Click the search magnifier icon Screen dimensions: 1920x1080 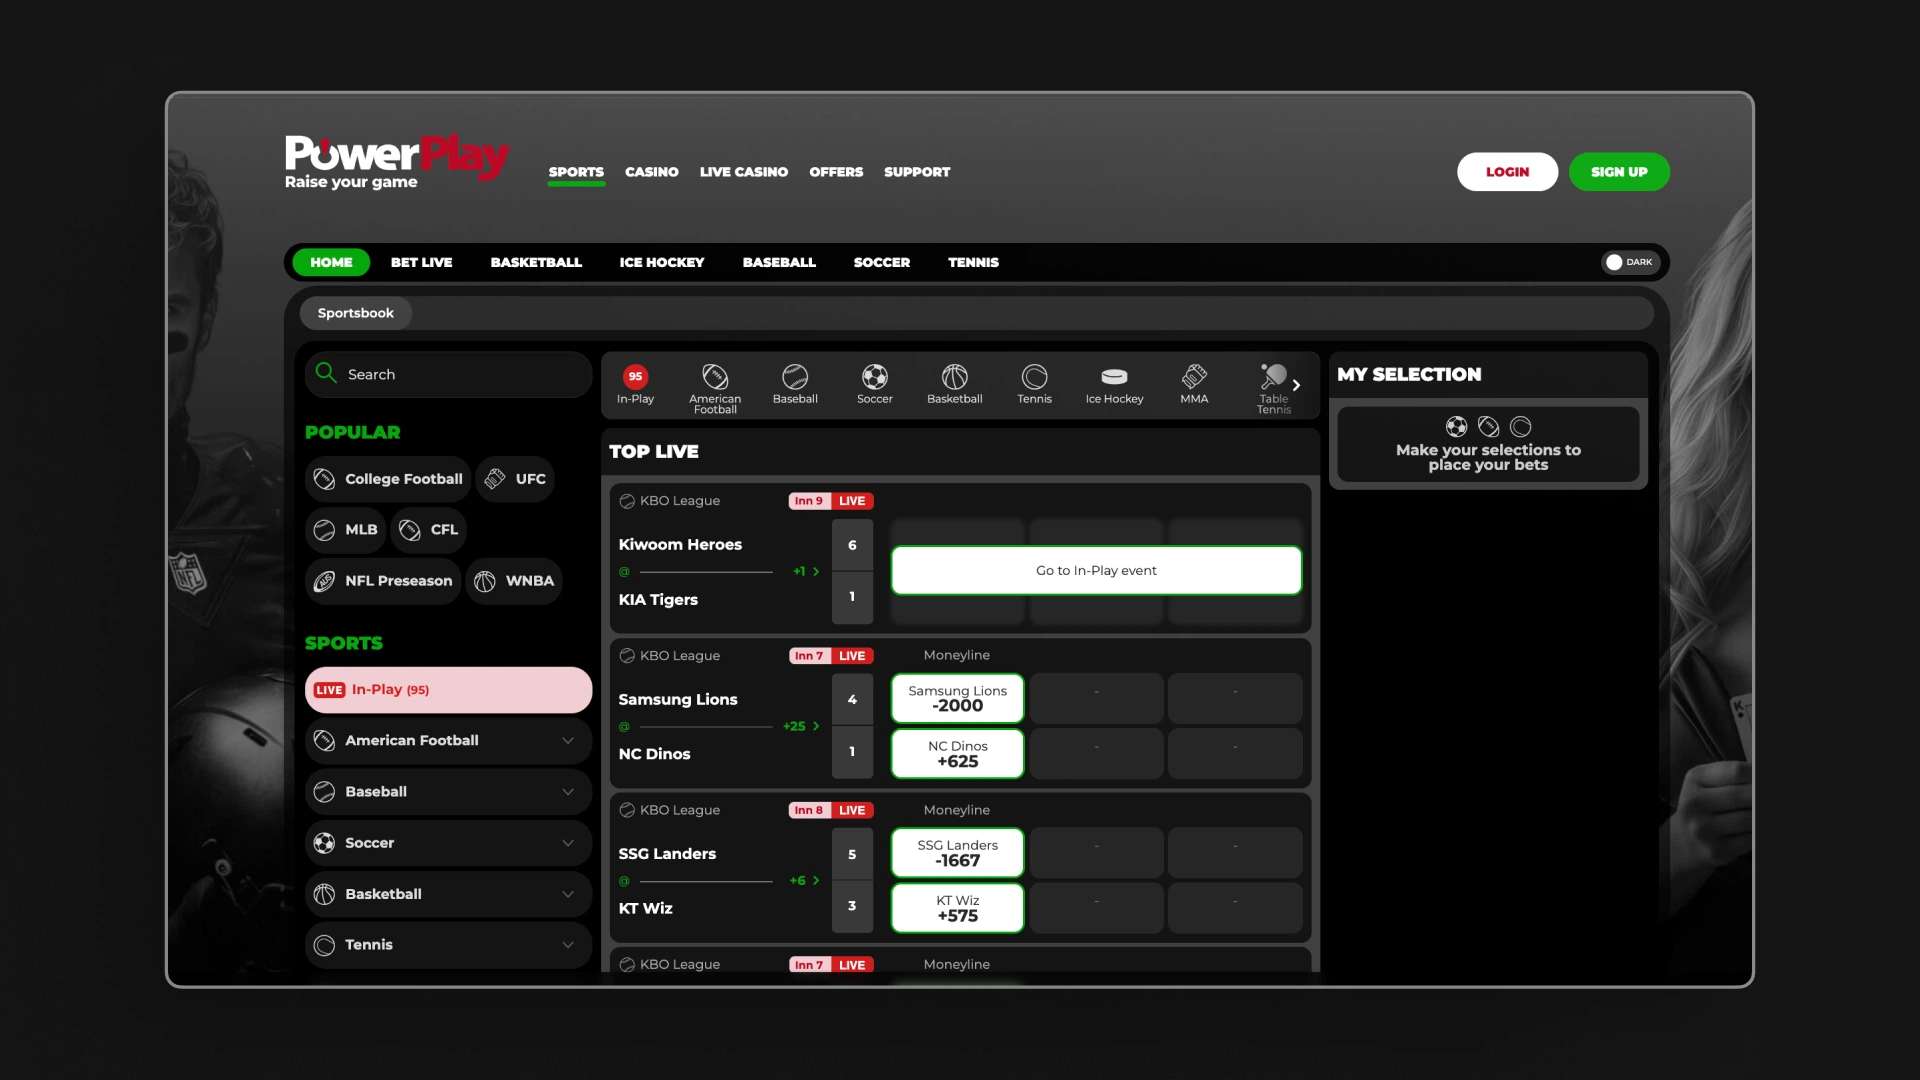click(326, 373)
